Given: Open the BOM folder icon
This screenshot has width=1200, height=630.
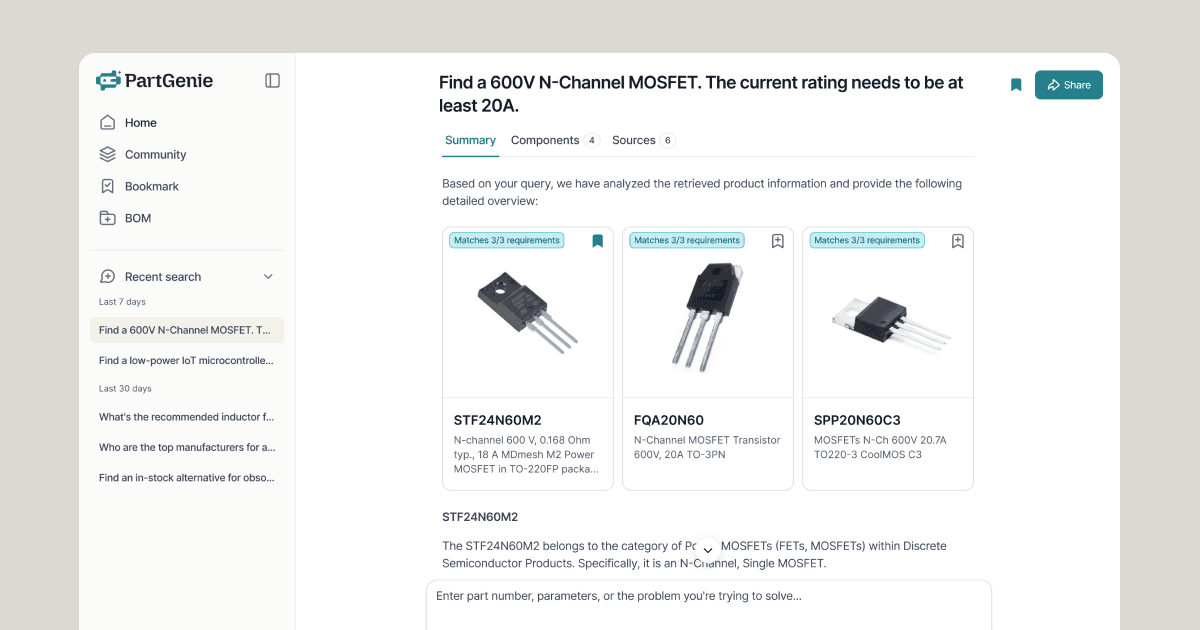Looking at the screenshot, I should coord(108,218).
